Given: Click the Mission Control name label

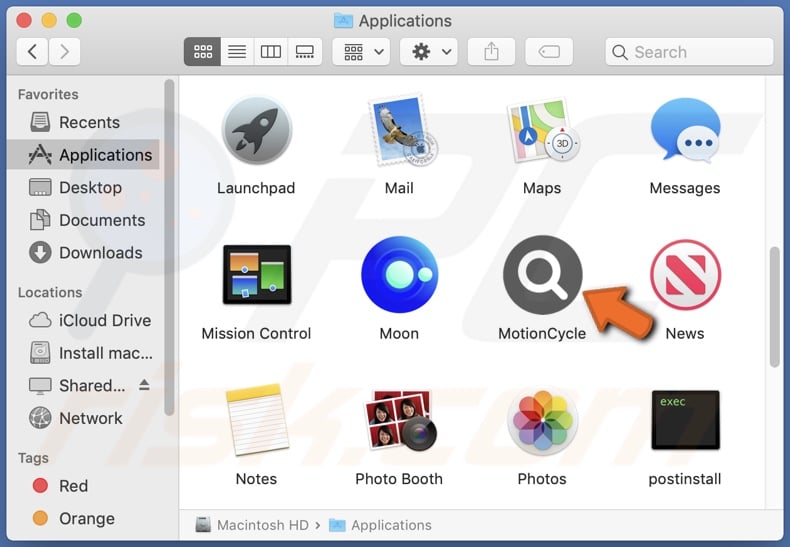Looking at the screenshot, I should click(256, 333).
